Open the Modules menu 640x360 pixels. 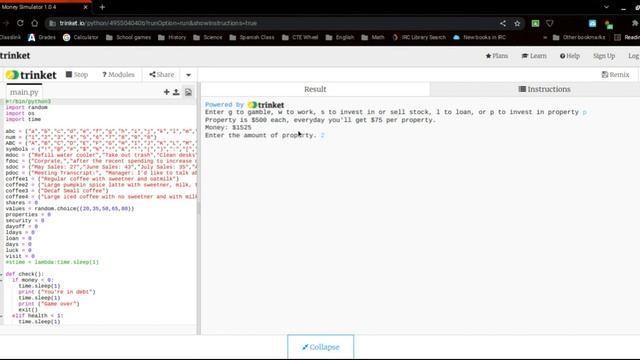pyautogui.click(x=118, y=75)
